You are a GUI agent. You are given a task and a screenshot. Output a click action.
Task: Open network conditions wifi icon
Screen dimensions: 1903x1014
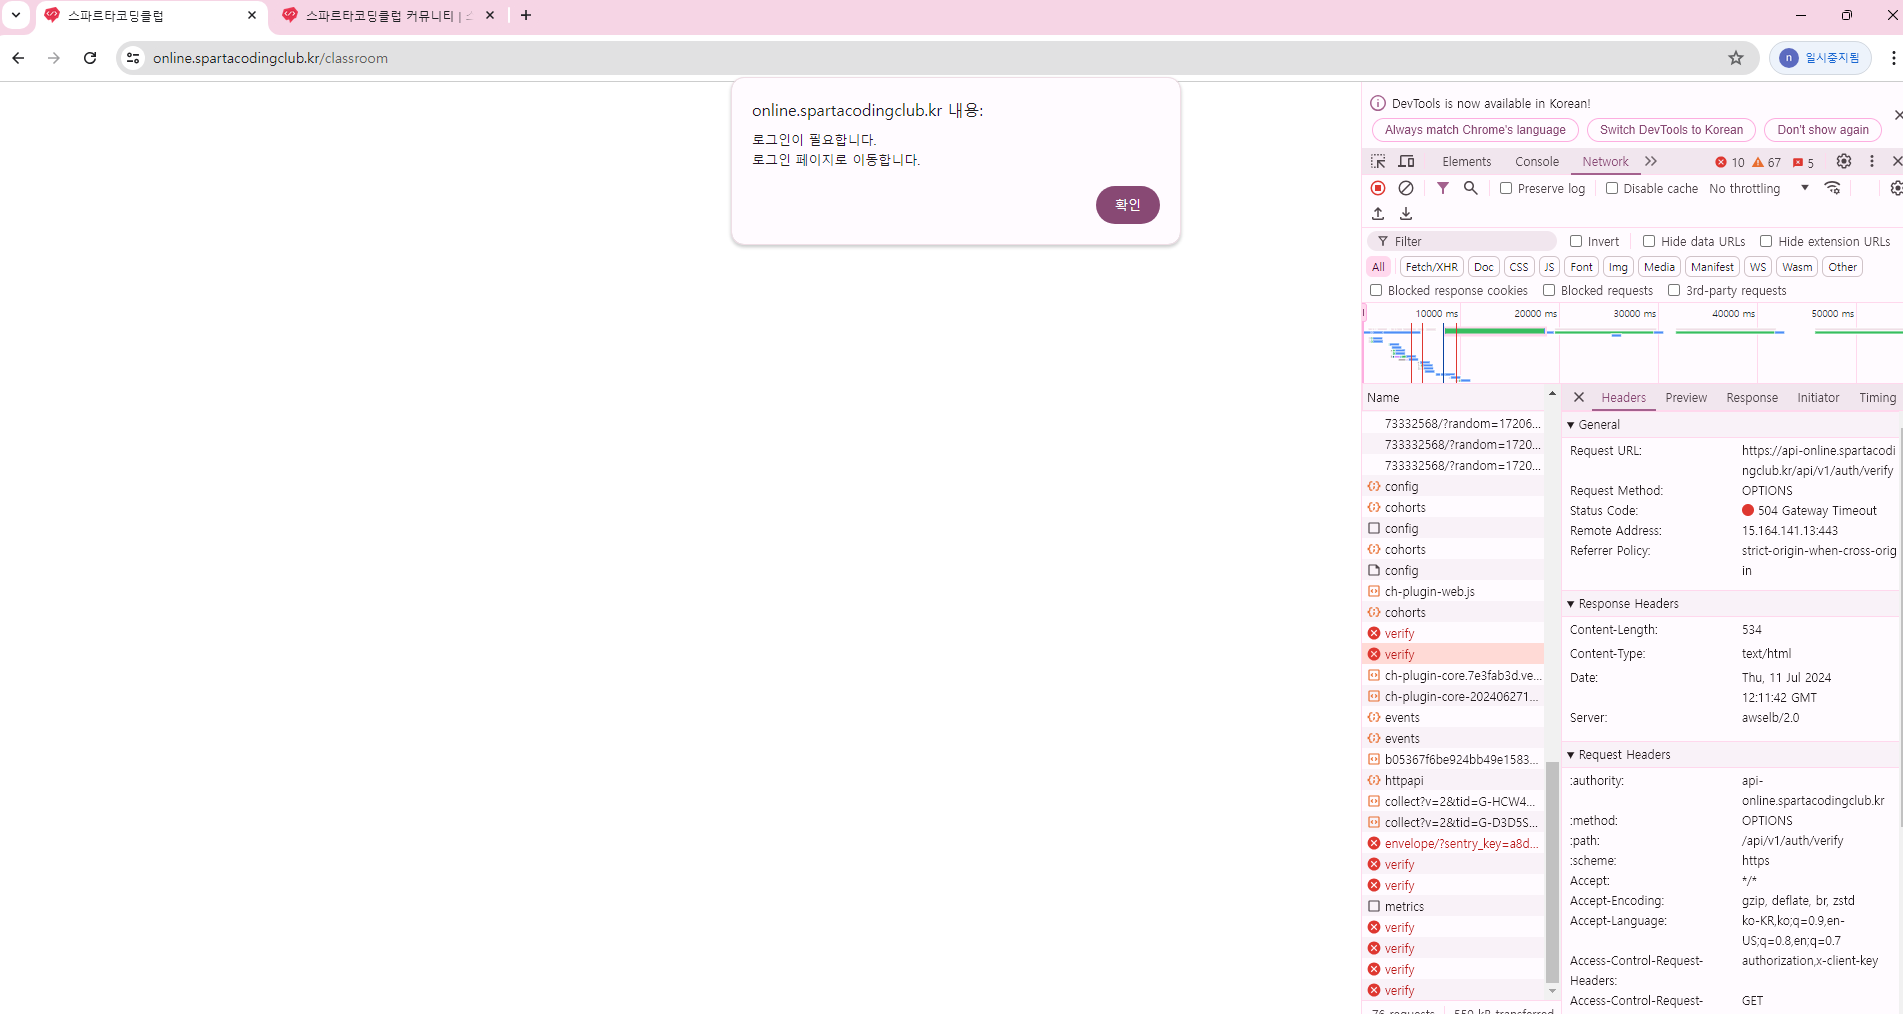1832,188
